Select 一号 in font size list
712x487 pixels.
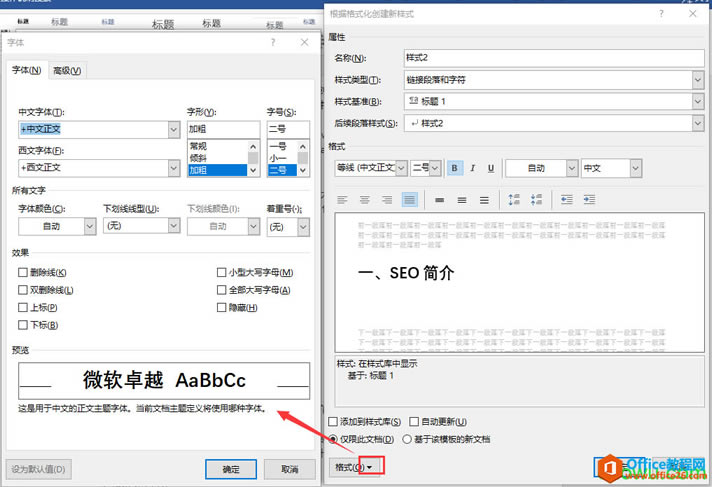[282, 146]
